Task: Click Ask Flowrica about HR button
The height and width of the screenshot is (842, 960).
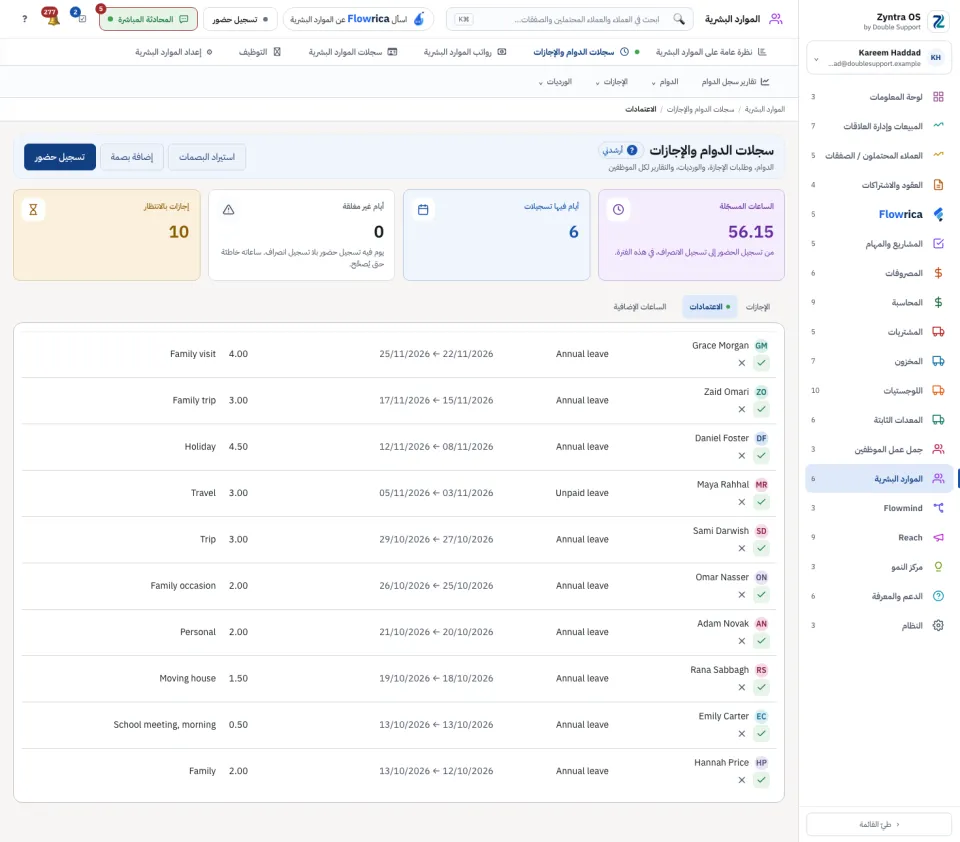Action: (358, 19)
